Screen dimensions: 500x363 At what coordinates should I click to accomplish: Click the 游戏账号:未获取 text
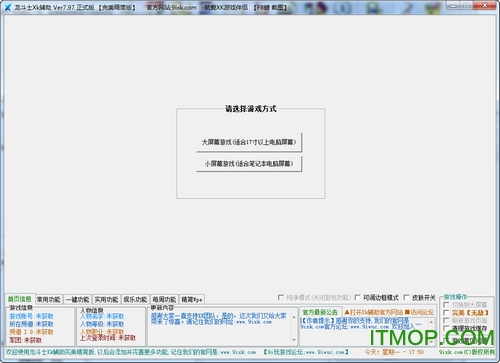pyautogui.click(x=31, y=316)
